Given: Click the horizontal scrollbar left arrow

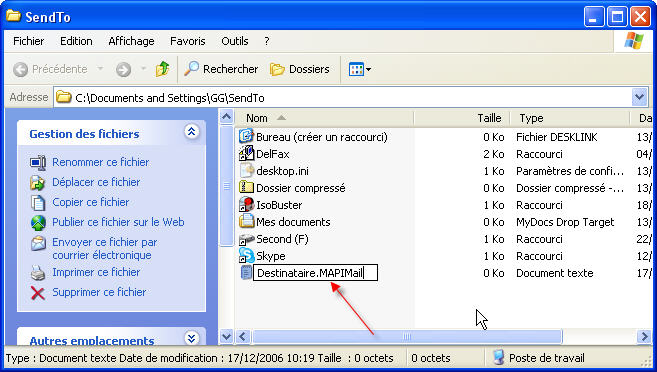Looking at the screenshot, I should 243,336.
